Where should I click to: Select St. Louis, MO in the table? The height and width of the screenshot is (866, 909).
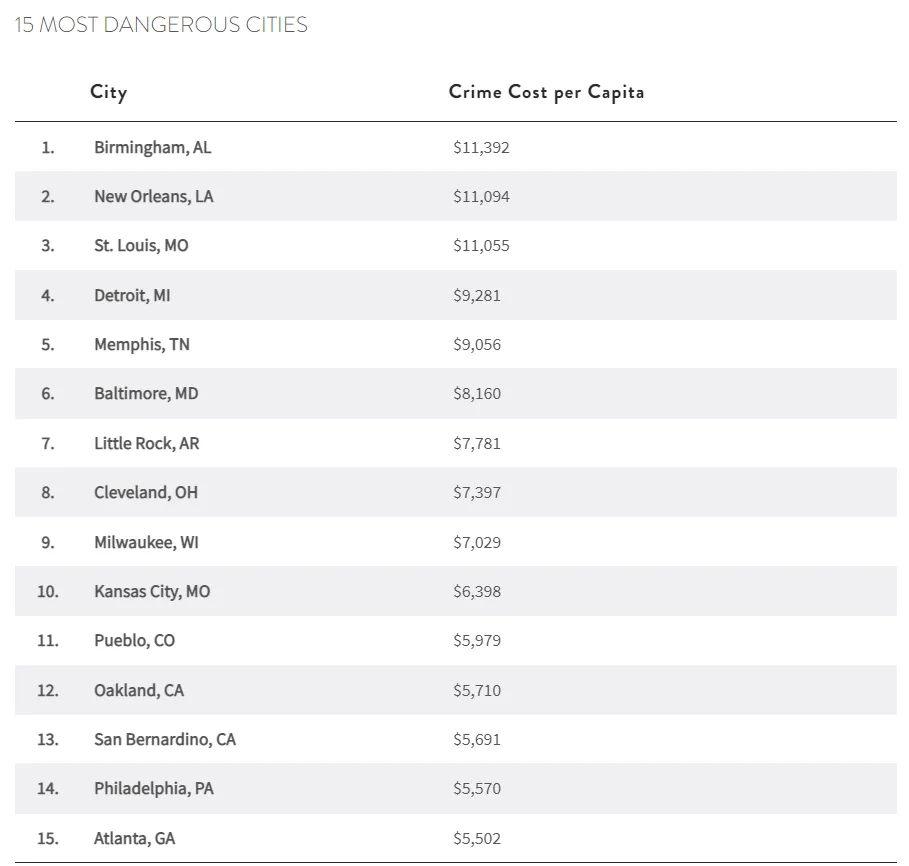pos(141,245)
